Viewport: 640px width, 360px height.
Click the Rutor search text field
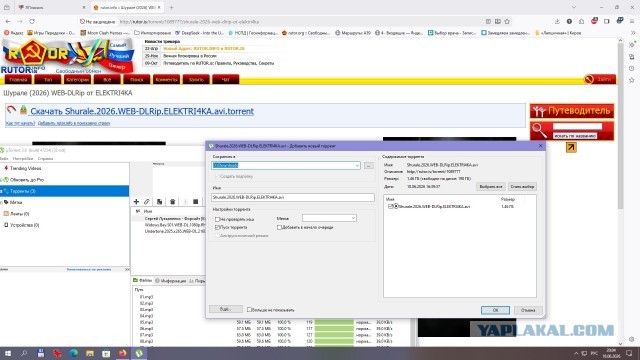[577, 127]
